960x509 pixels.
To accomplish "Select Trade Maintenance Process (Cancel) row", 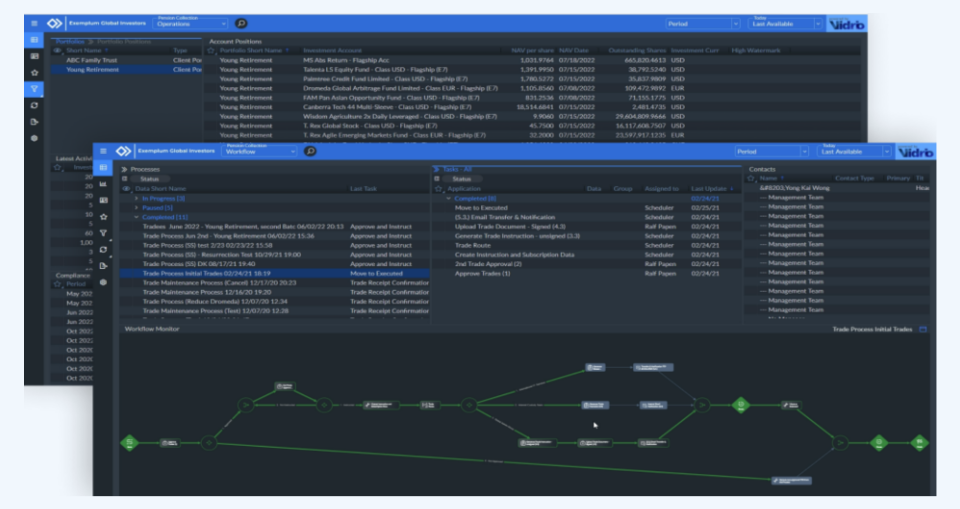I will 275,283.
